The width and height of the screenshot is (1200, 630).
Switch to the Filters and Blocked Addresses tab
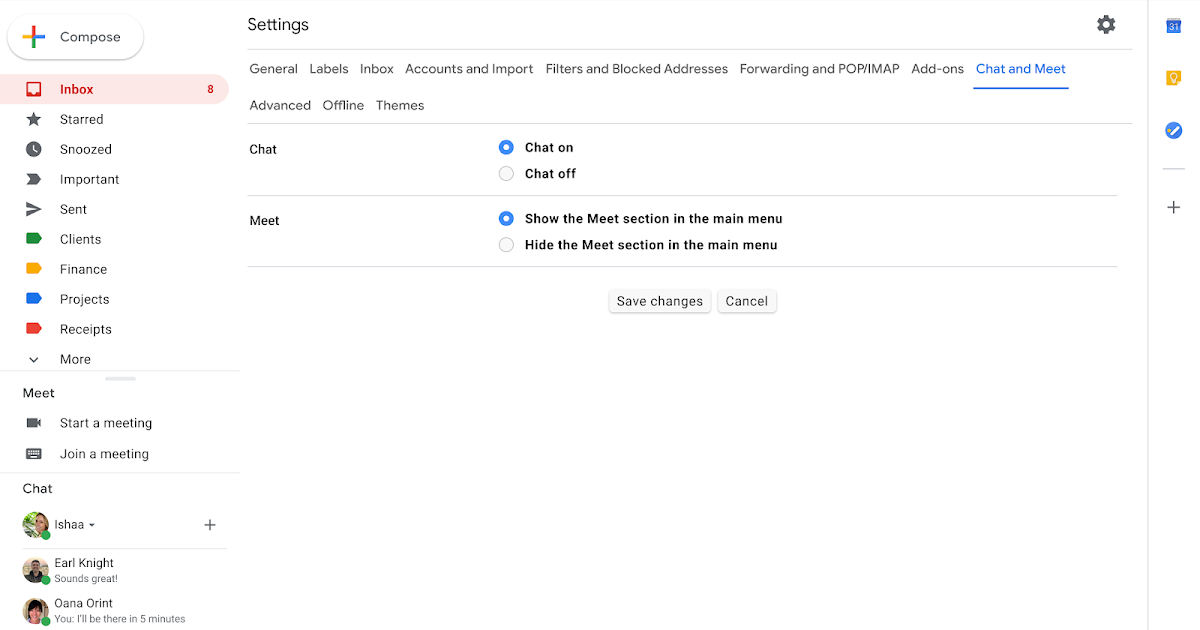636,69
